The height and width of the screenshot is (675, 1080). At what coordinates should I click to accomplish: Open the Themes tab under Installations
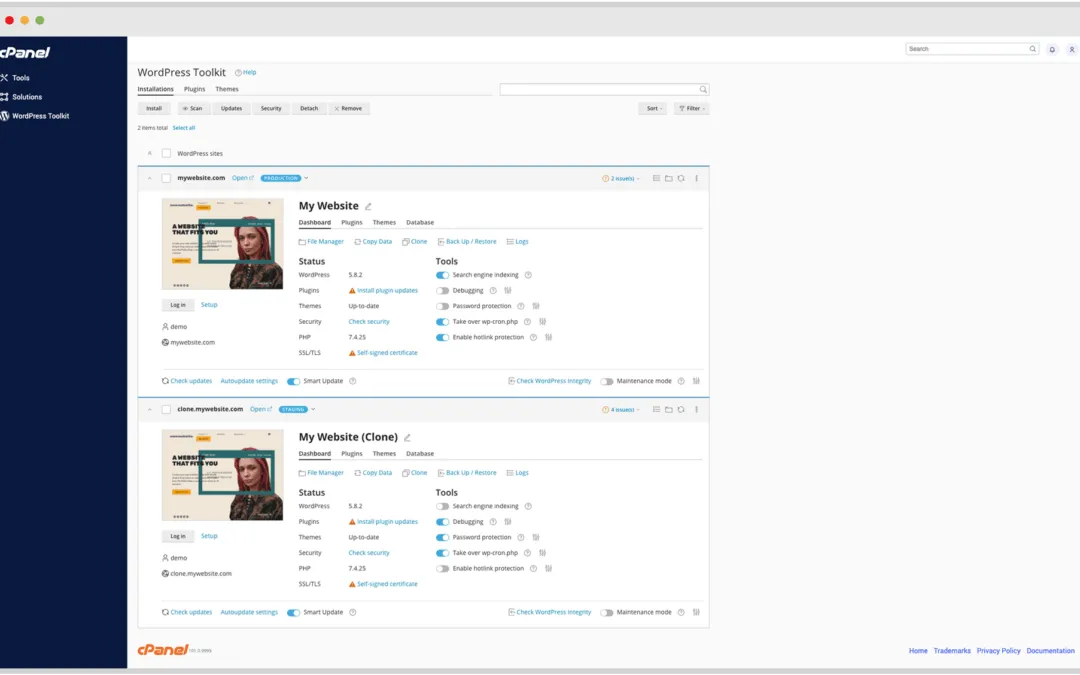click(227, 89)
